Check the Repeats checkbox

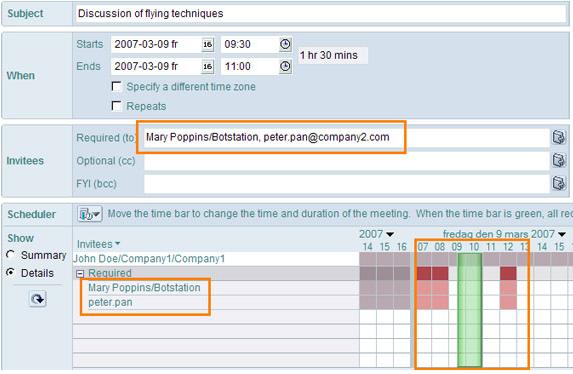click(116, 106)
